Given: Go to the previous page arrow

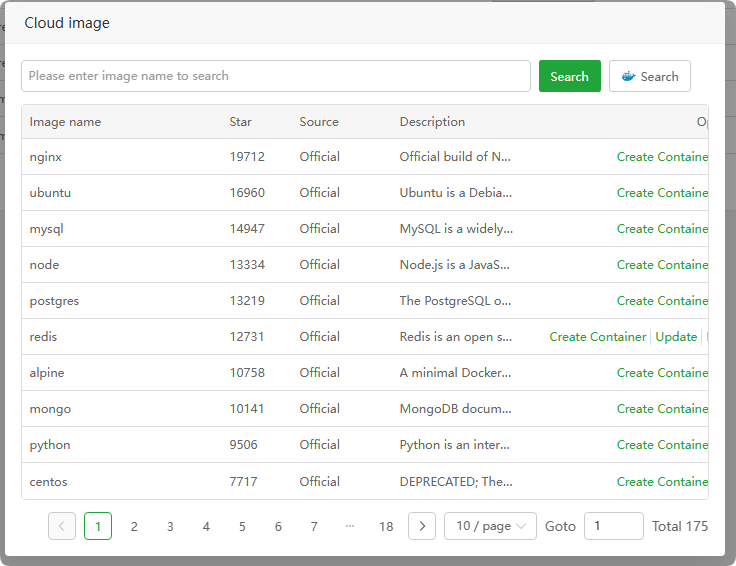Looking at the screenshot, I should point(62,526).
